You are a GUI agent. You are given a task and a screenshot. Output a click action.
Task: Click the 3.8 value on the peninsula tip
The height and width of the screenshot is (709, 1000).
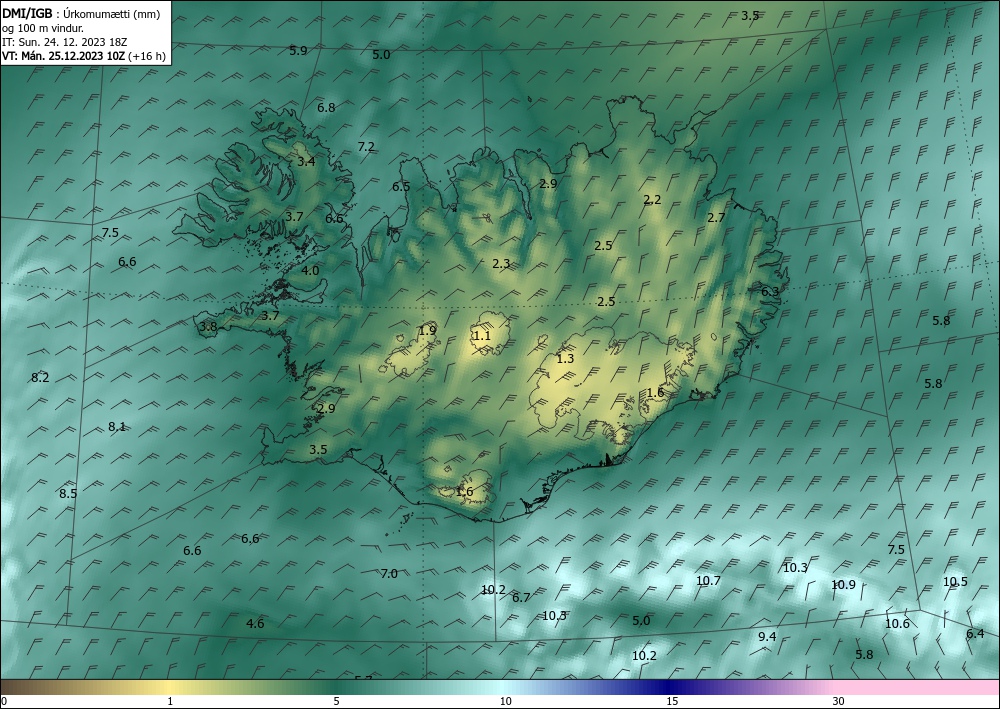[209, 328]
